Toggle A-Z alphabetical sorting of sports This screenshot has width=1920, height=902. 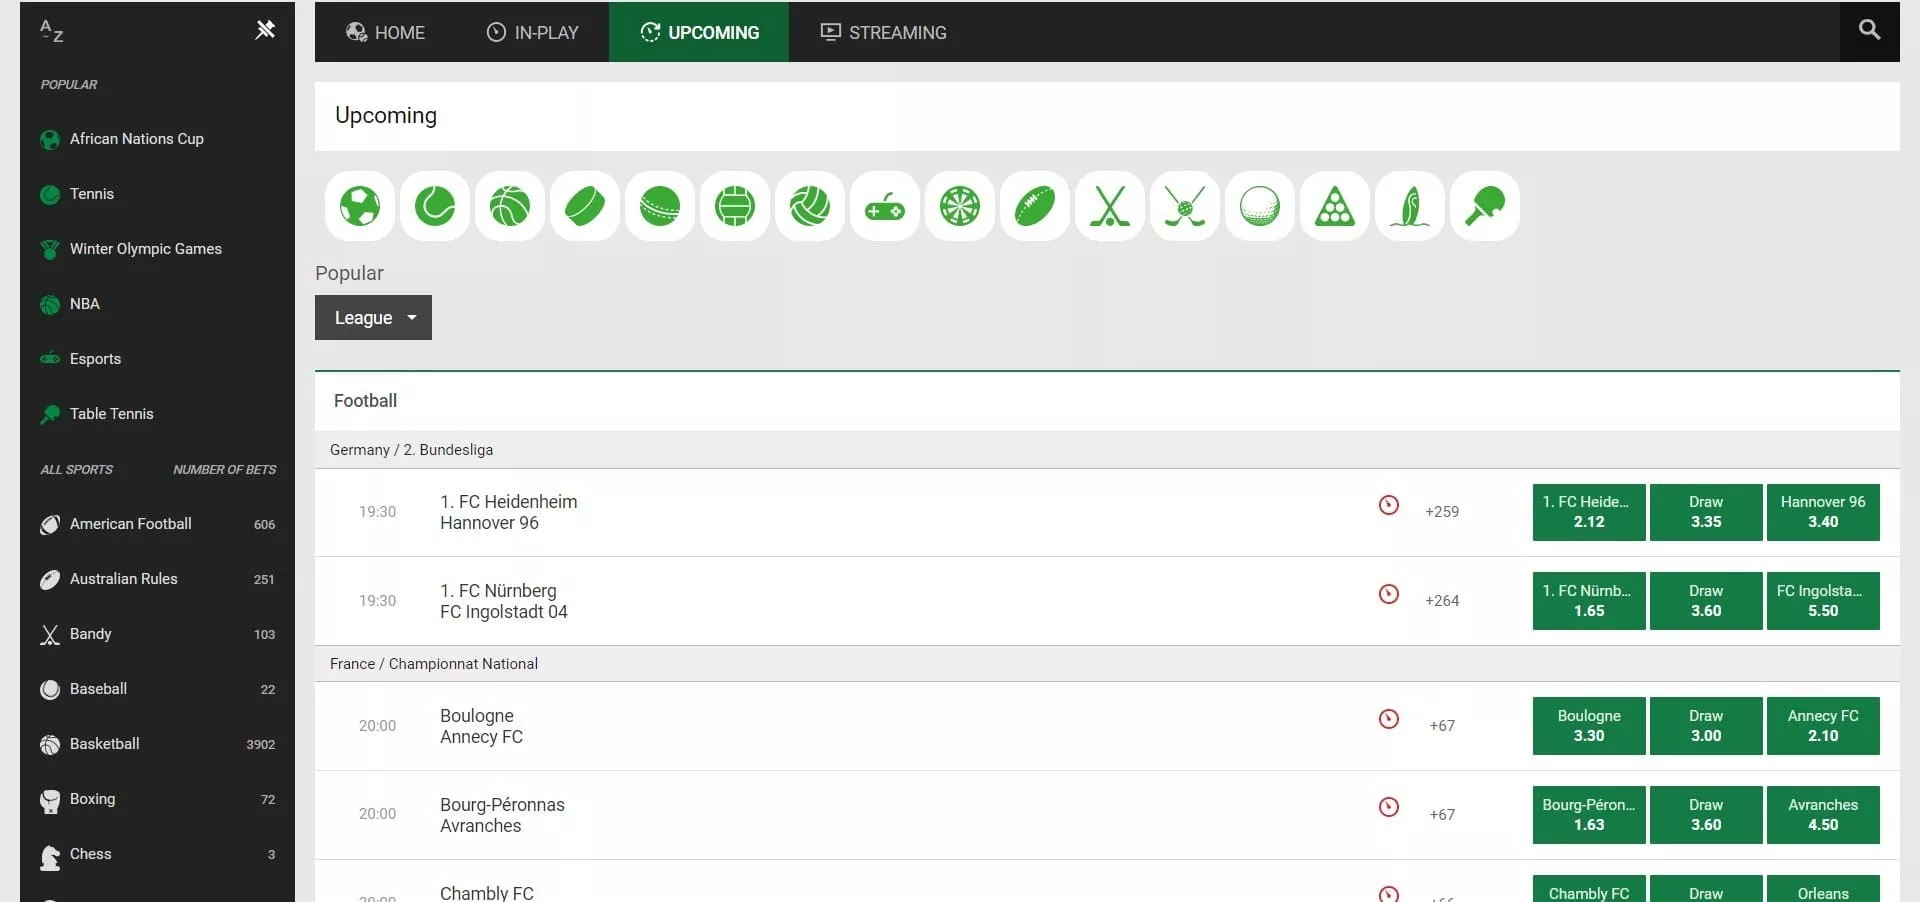(51, 31)
